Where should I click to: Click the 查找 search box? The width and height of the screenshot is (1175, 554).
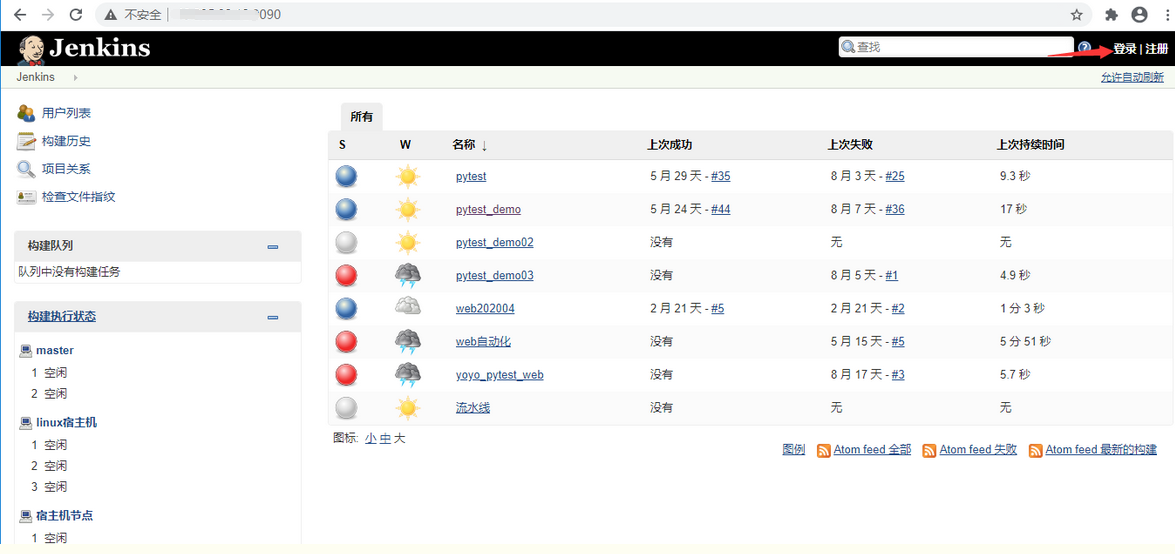(x=956, y=47)
